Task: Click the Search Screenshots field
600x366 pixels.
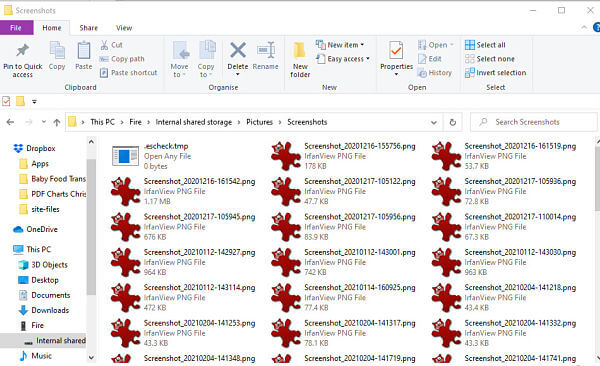Action: [533, 122]
